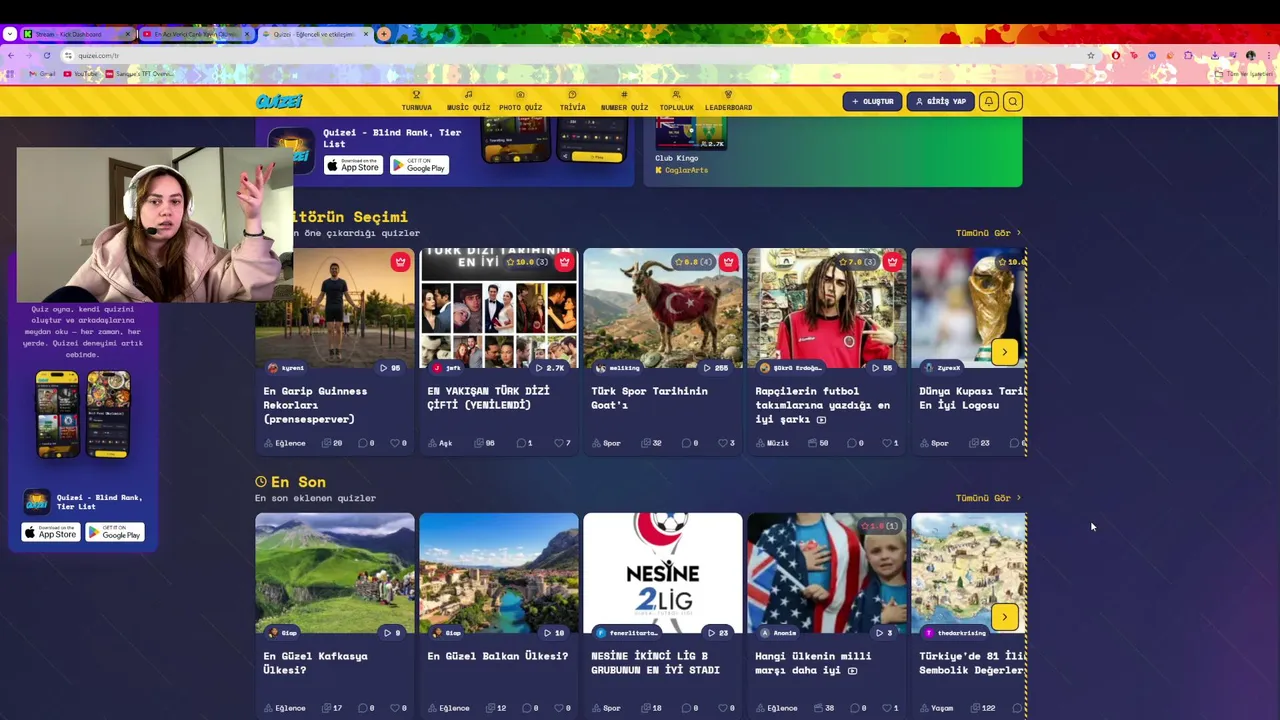The height and width of the screenshot is (720, 1280).
Task: Open the Turnuva nav item
Action: tap(416, 101)
